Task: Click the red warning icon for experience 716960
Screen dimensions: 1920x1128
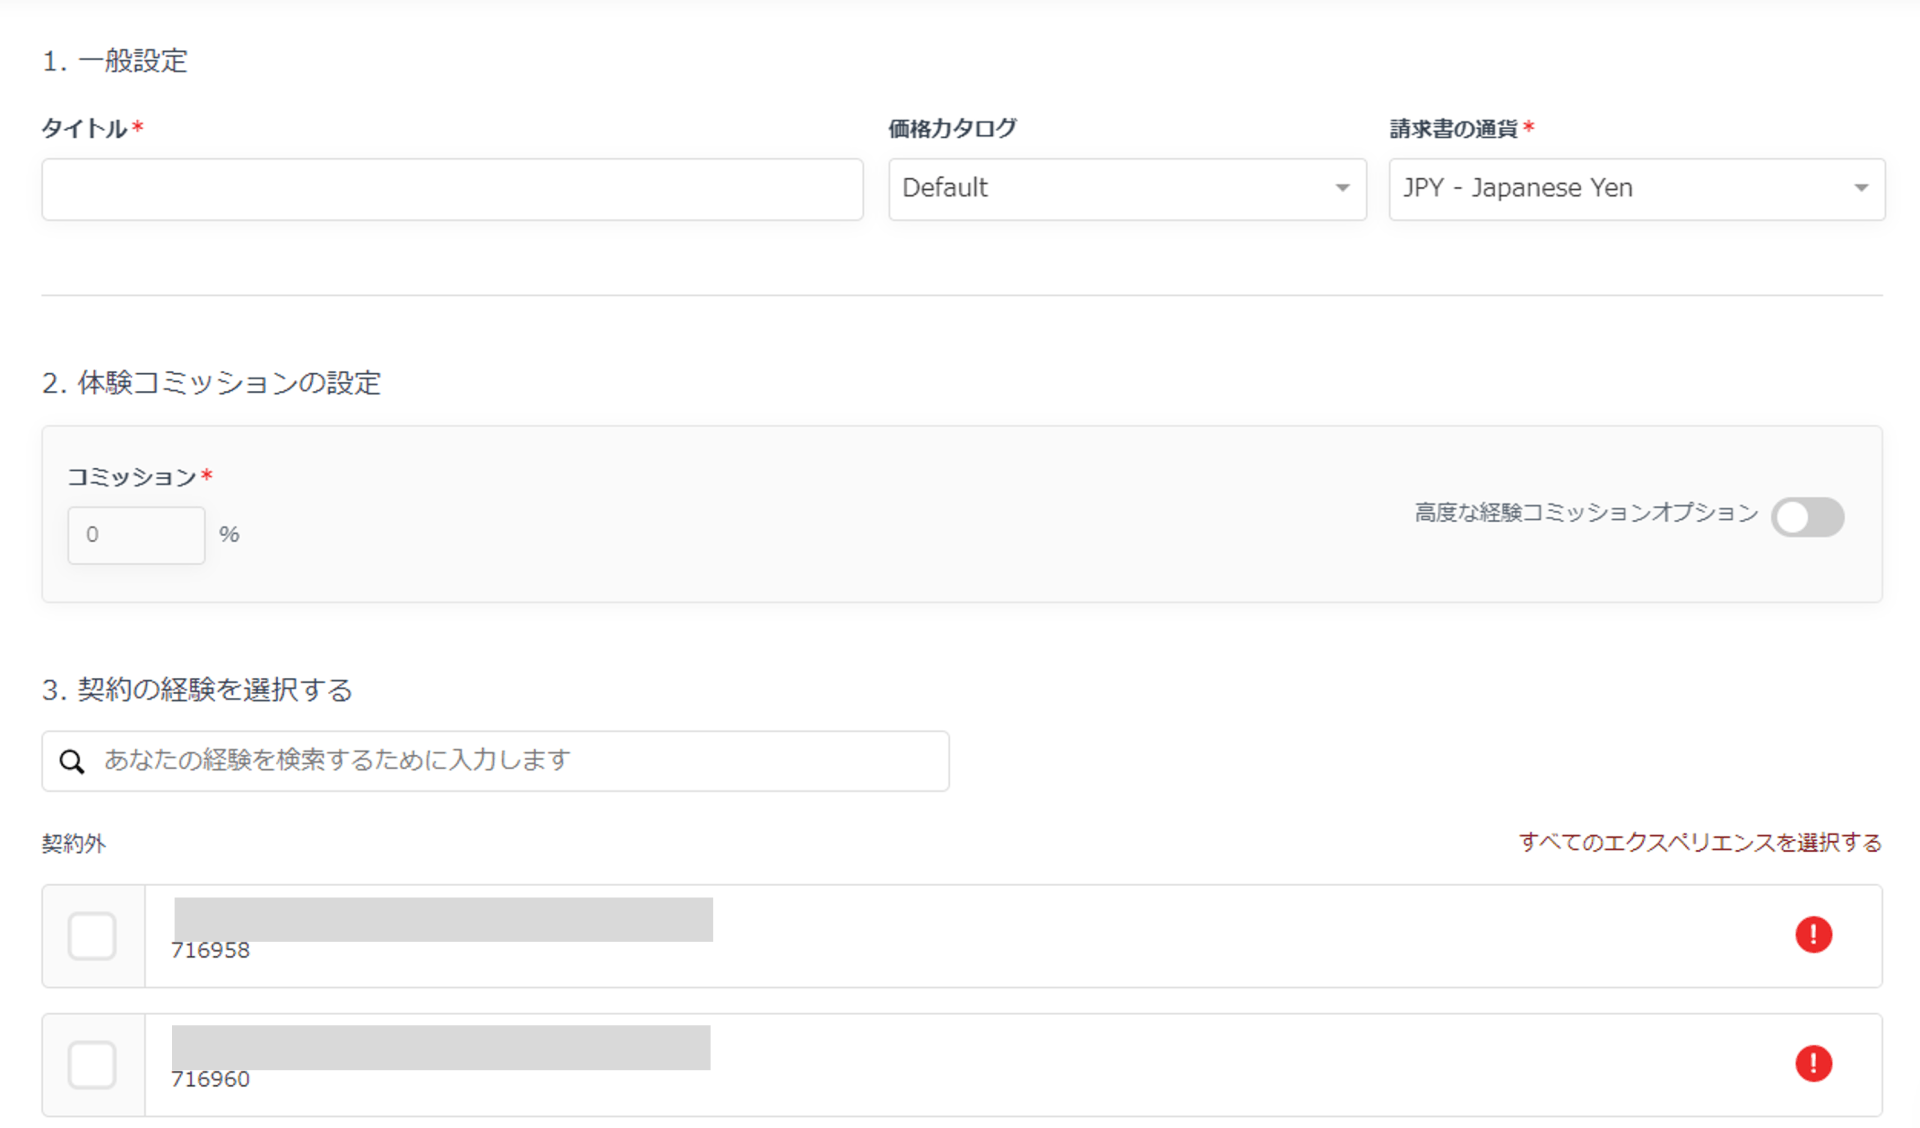Action: point(1813,1063)
